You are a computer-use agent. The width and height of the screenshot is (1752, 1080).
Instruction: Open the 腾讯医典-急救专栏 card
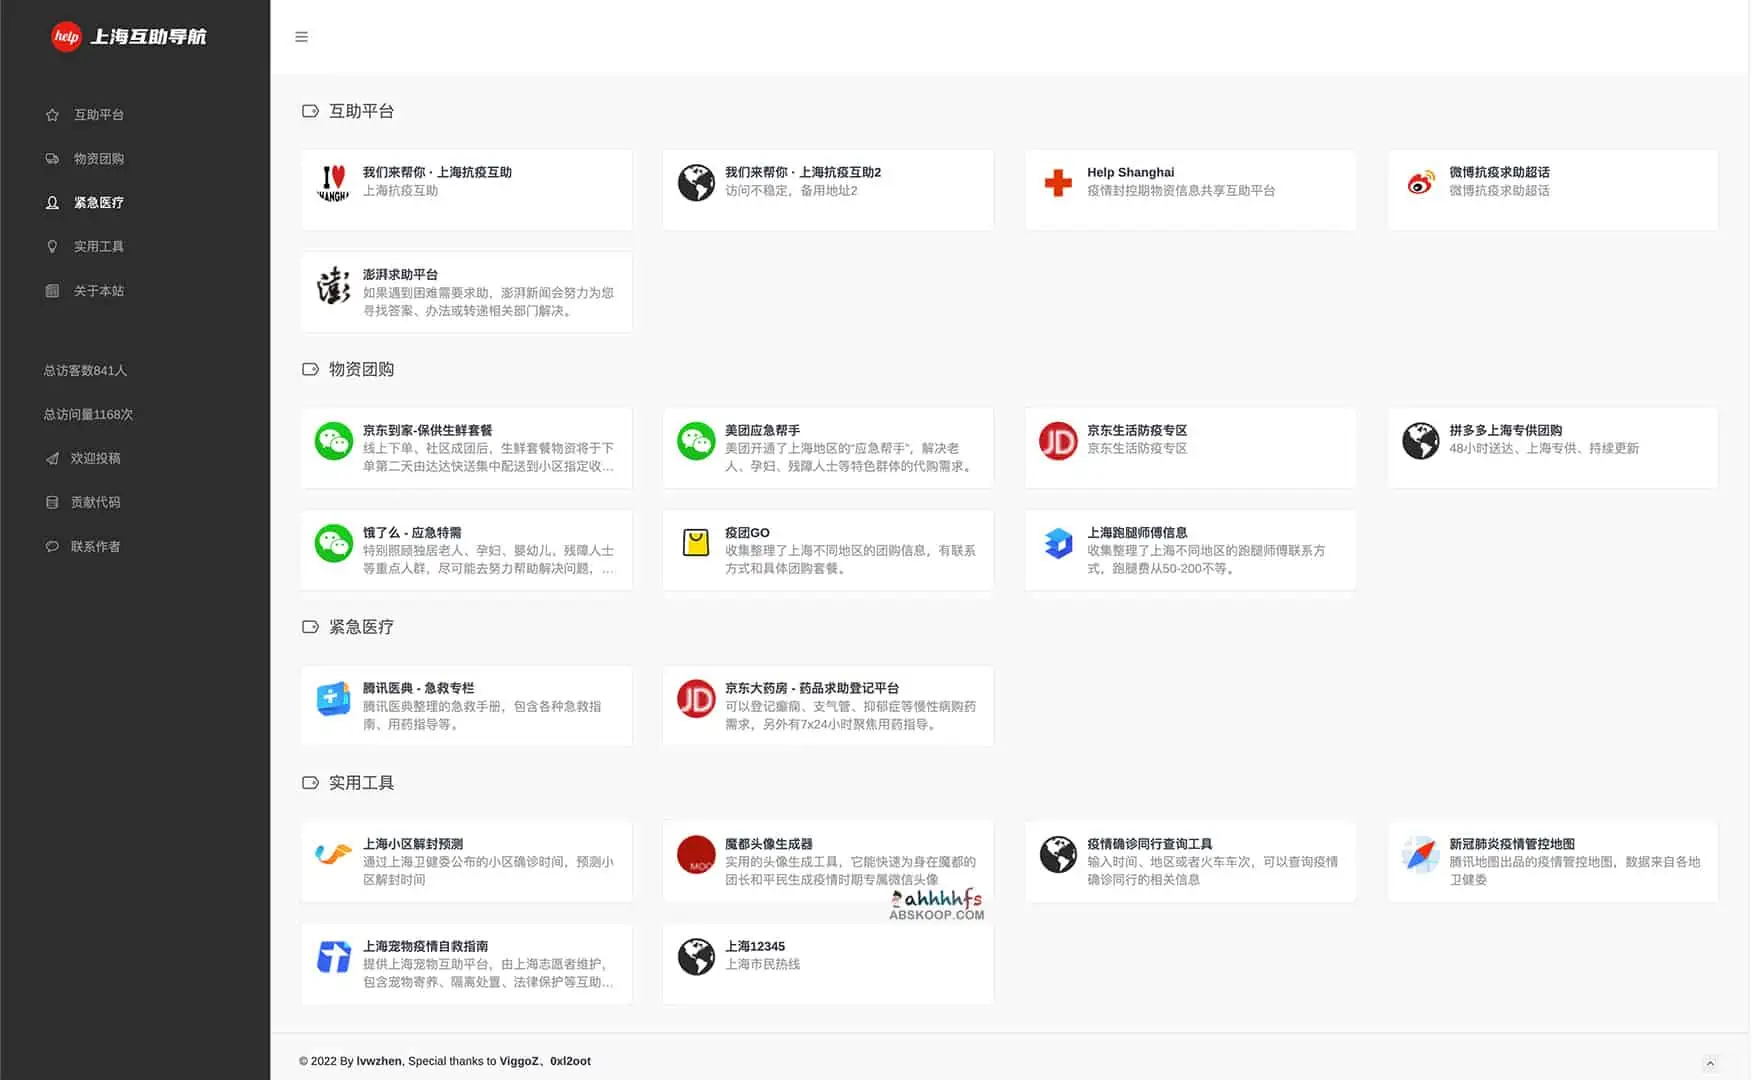[x=466, y=704]
